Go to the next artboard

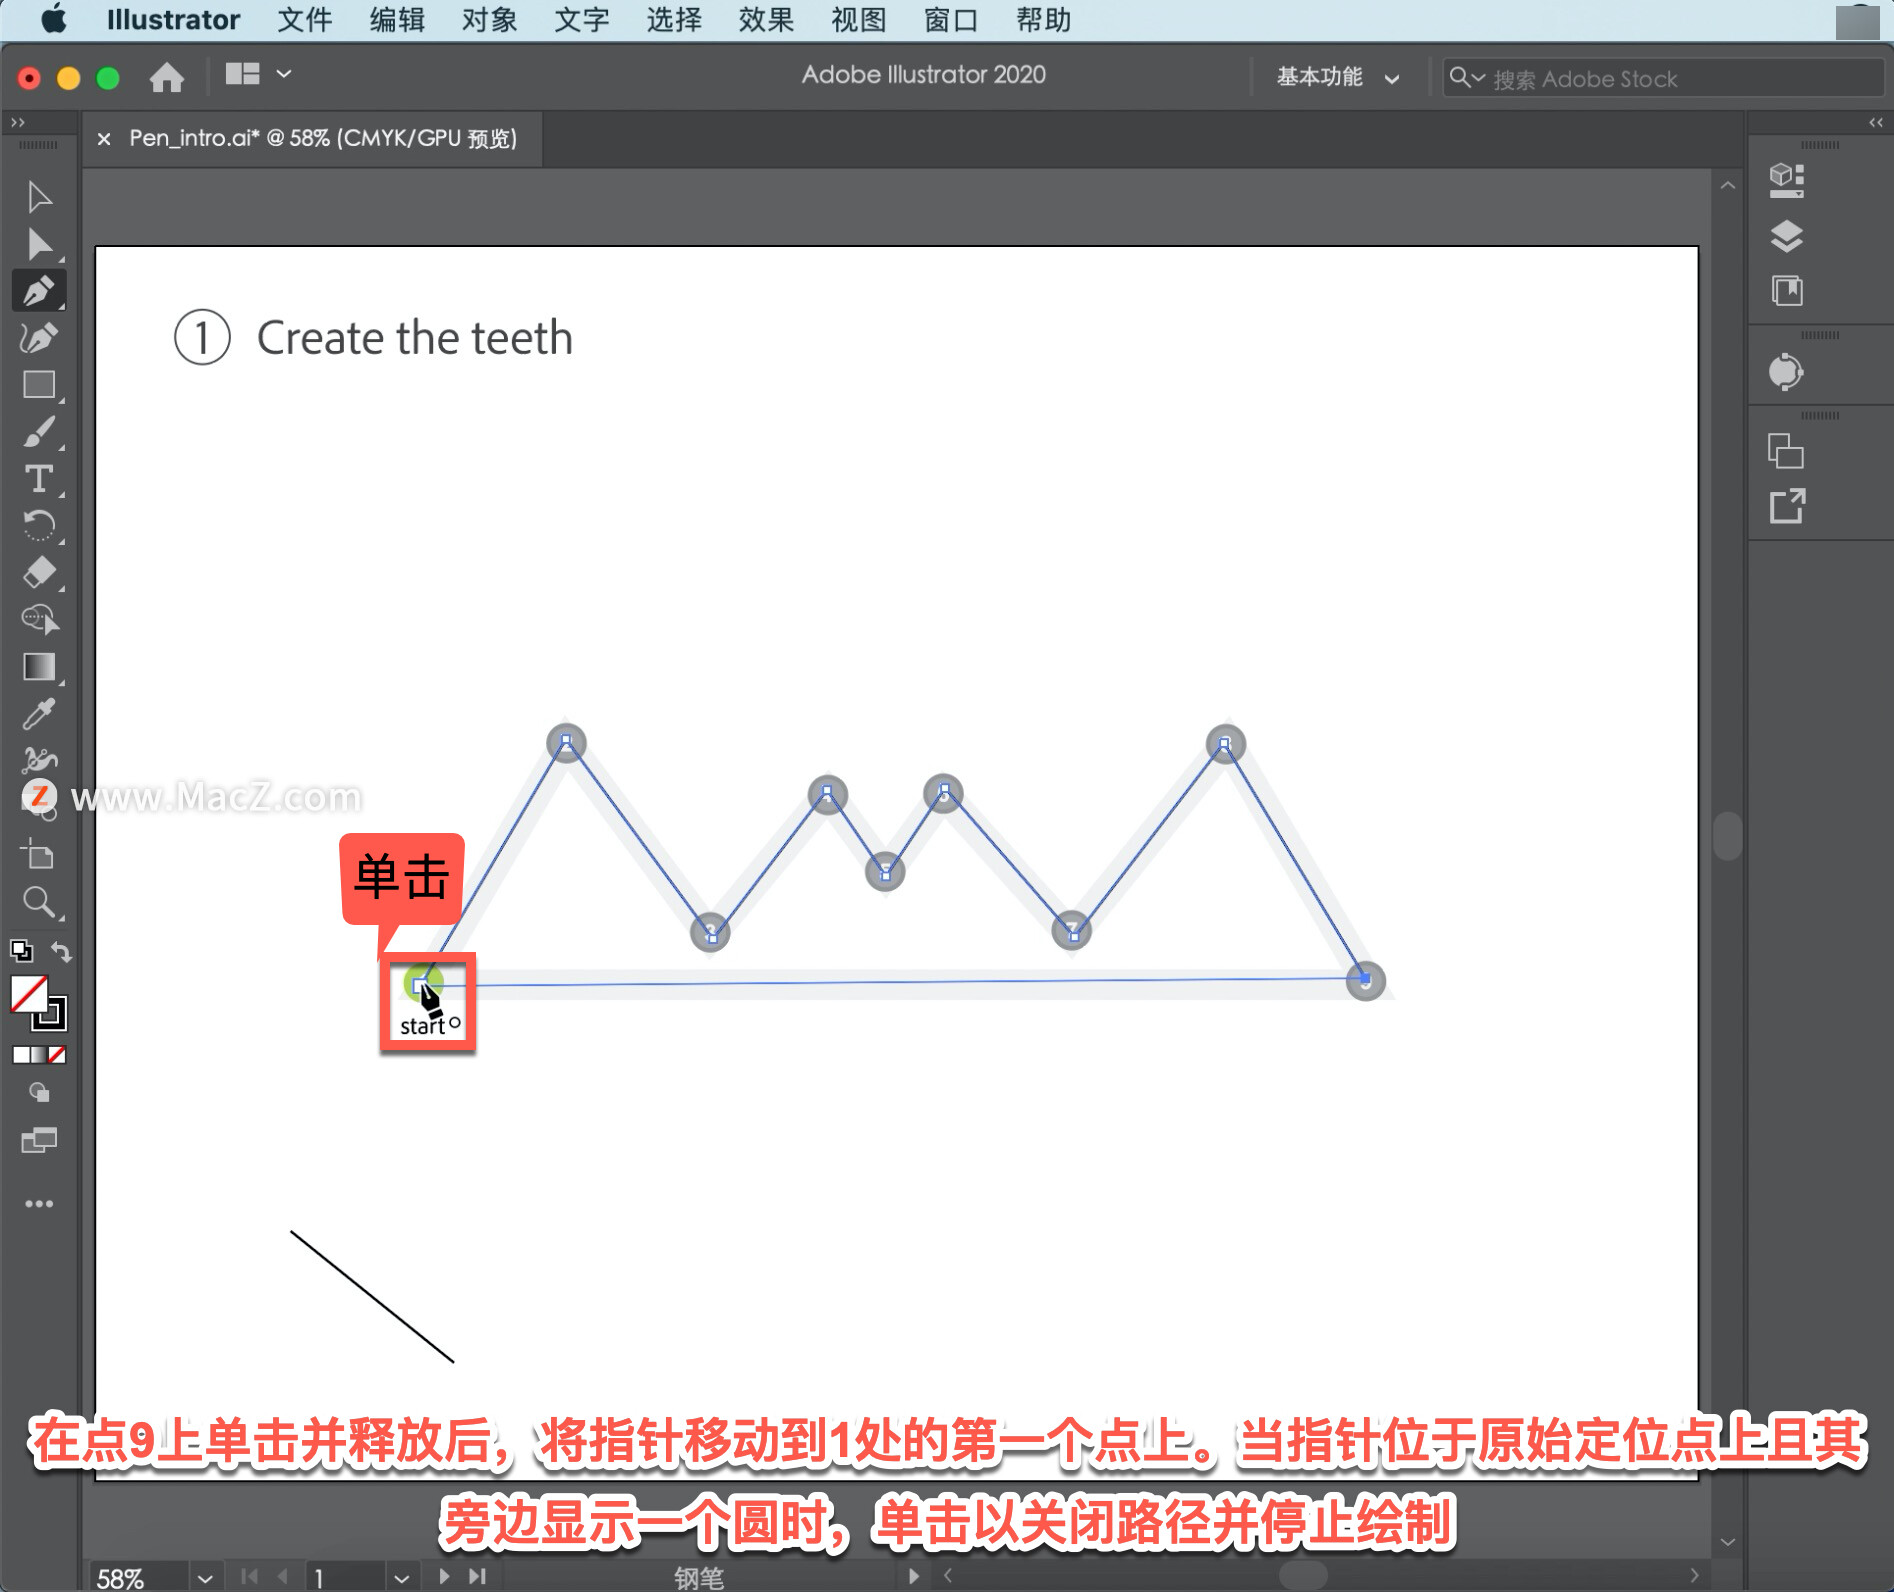[x=444, y=1577]
